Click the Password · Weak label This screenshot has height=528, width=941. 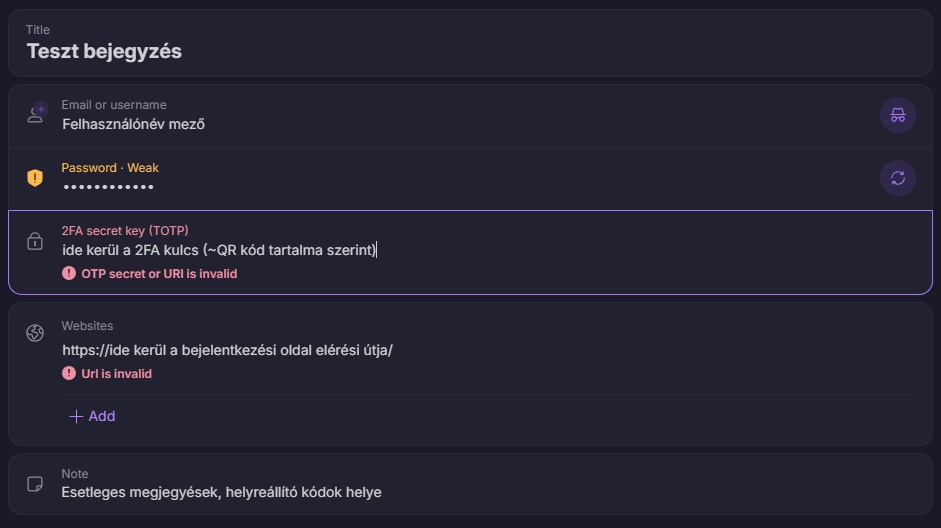[110, 168]
